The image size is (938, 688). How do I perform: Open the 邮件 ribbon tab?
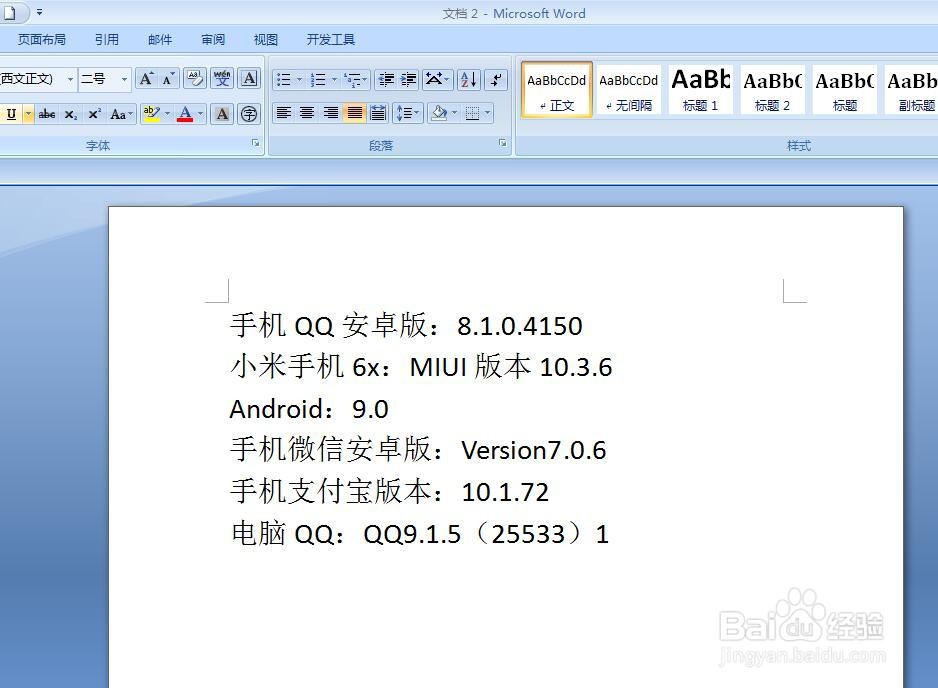pyautogui.click(x=160, y=39)
